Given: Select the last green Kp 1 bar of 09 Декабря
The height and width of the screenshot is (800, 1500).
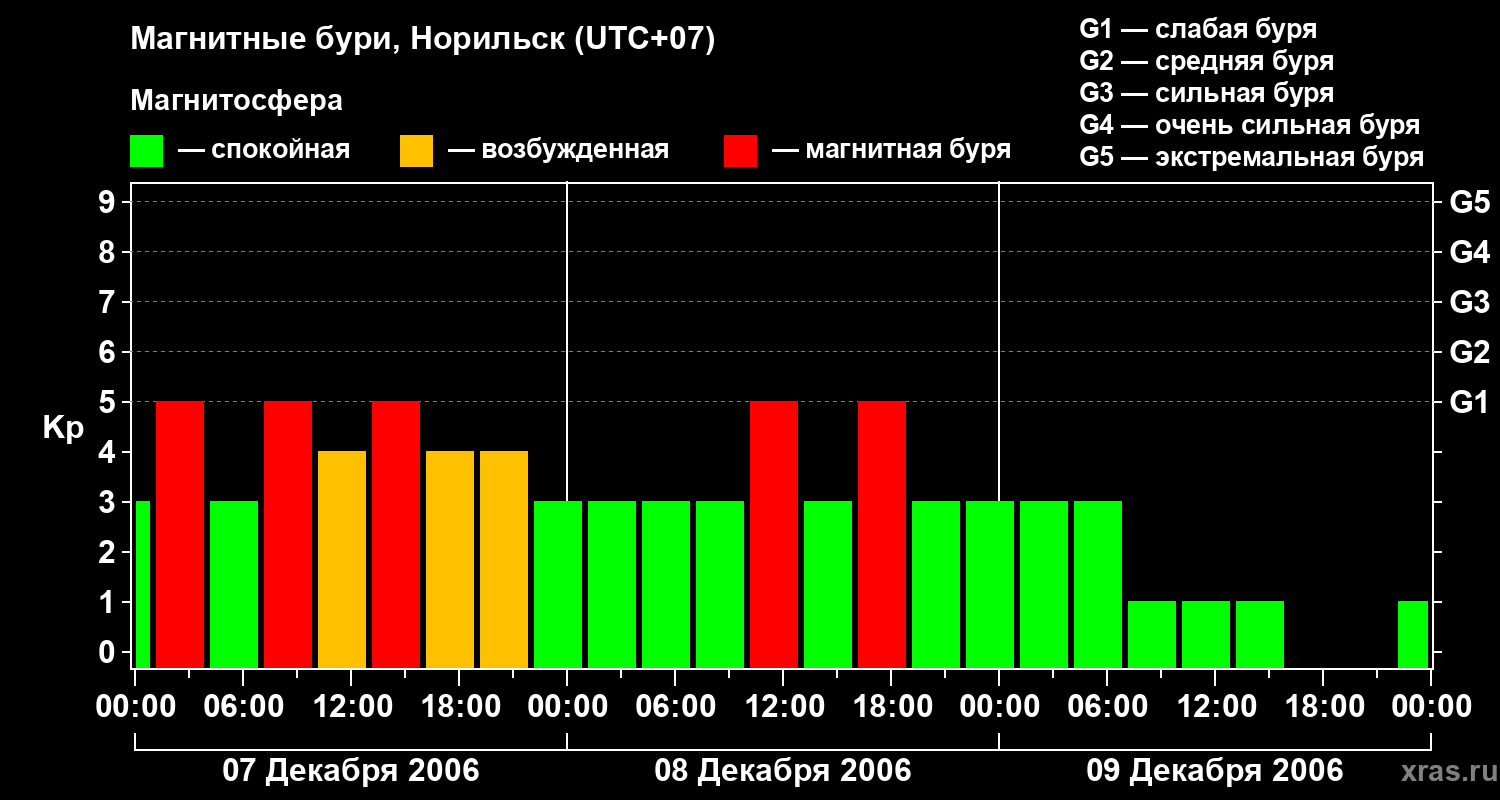Looking at the screenshot, I should coord(1413,634).
